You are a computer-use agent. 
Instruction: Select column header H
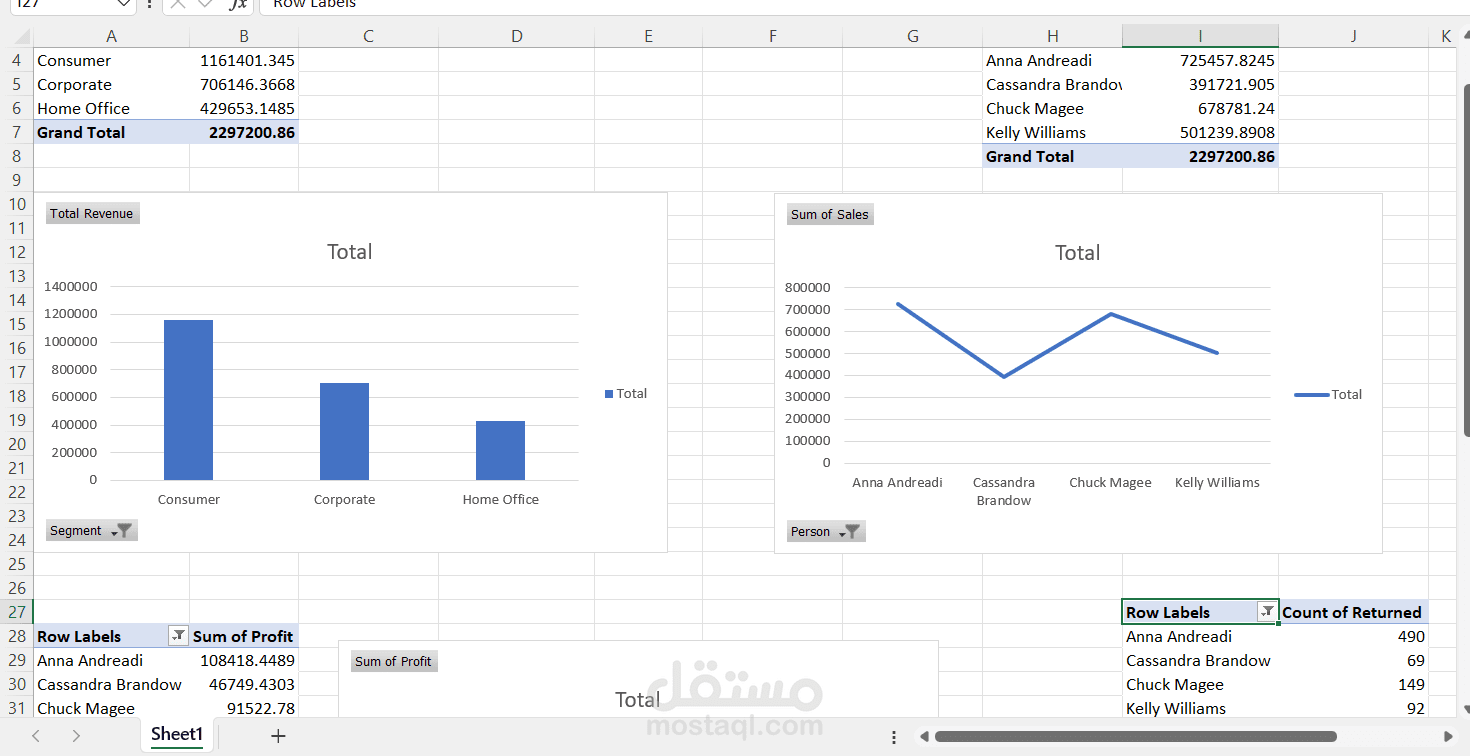coord(1052,35)
